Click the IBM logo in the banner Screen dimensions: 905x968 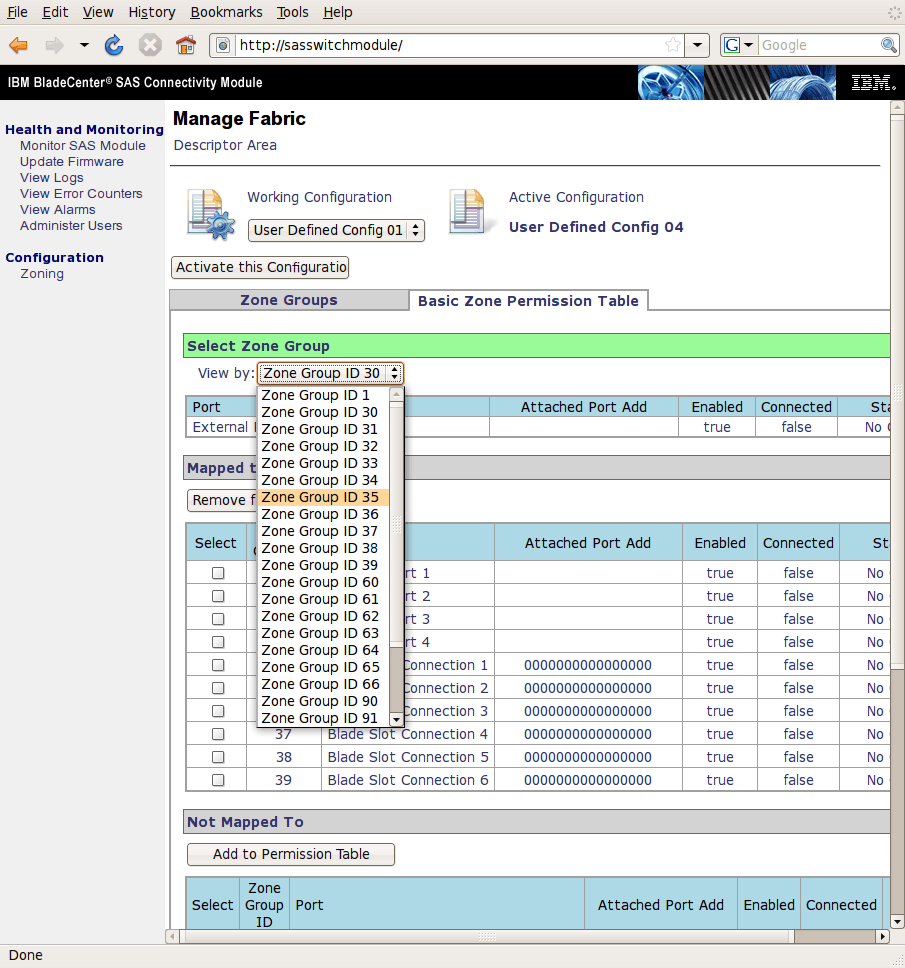click(x=873, y=83)
